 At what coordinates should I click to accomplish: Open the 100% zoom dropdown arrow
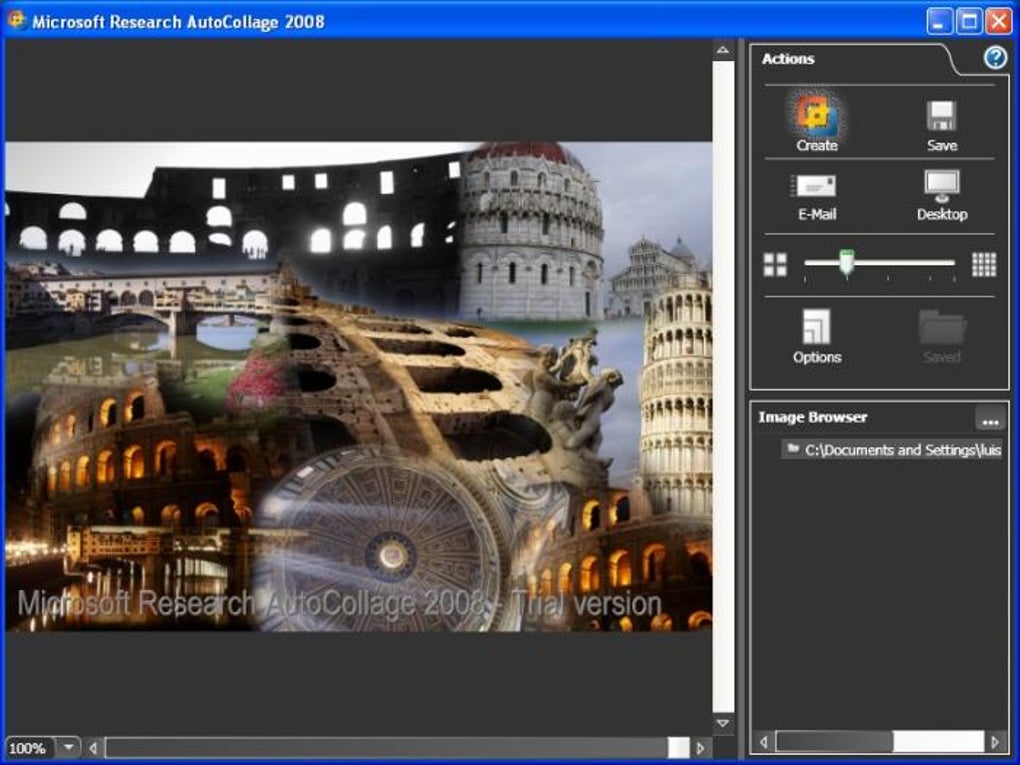pyautogui.click(x=68, y=747)
